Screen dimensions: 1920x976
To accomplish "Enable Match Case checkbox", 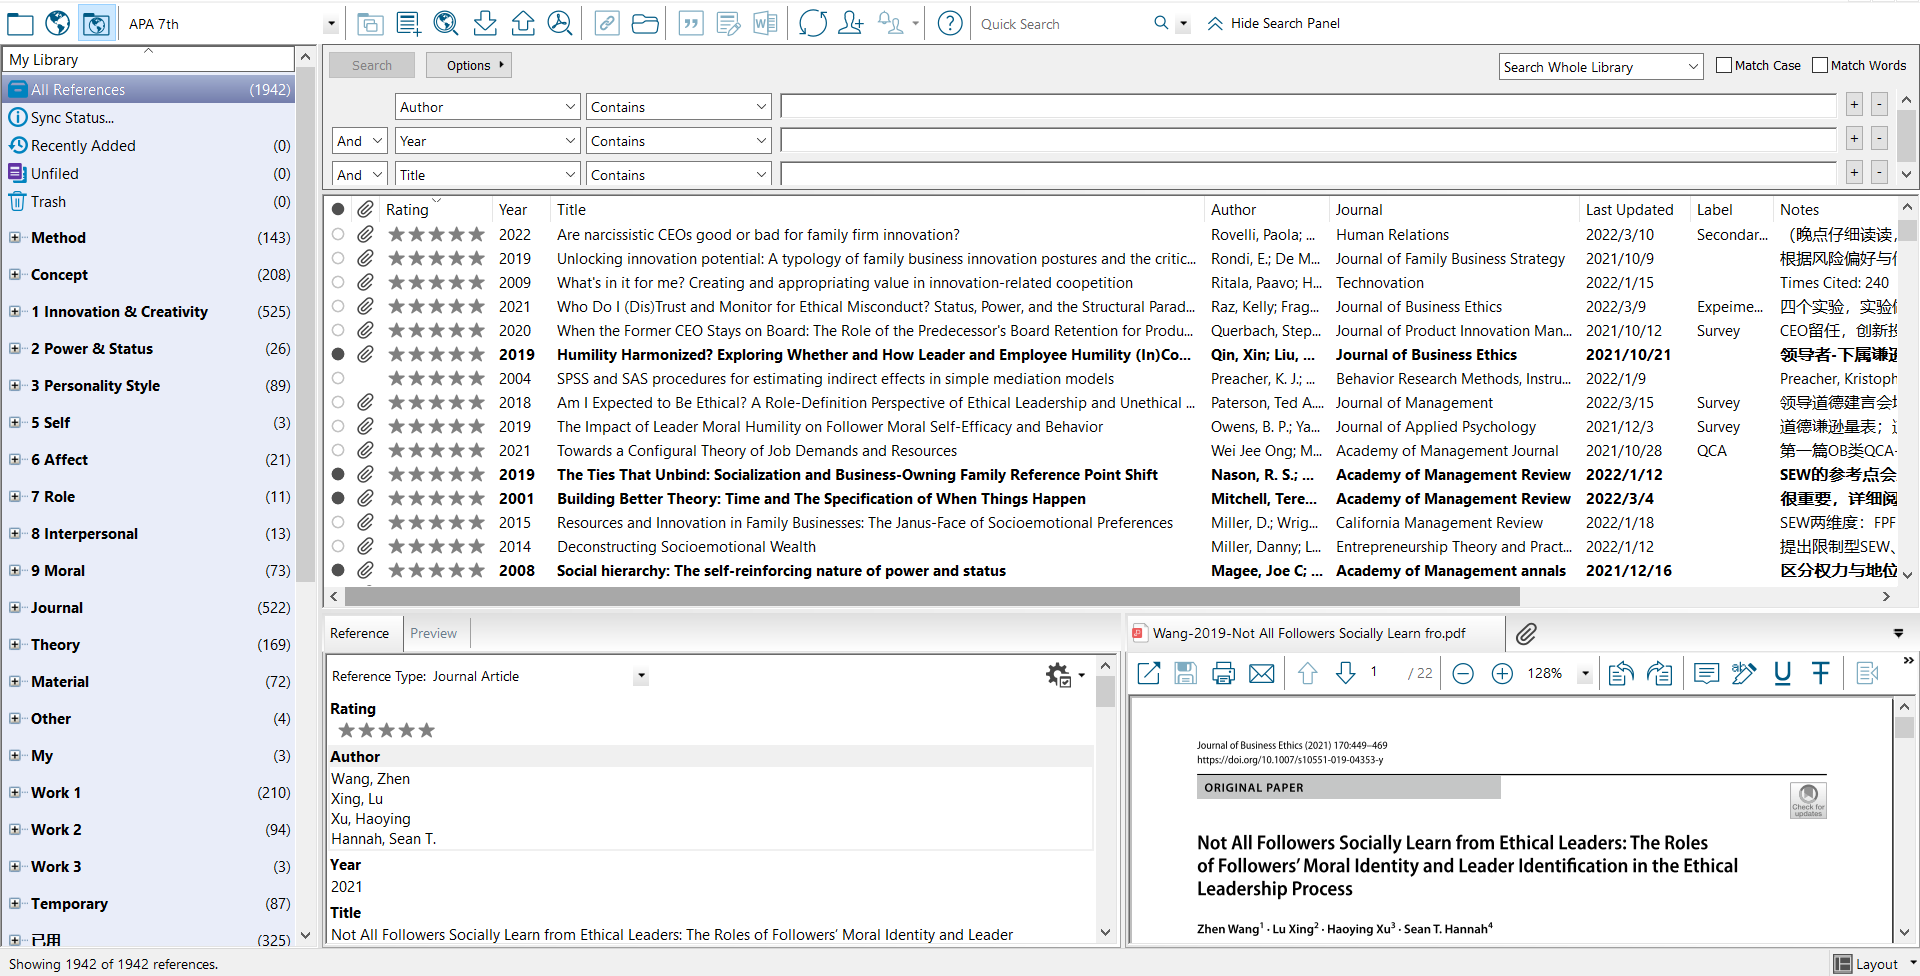I will click(x=1724, y=65).
